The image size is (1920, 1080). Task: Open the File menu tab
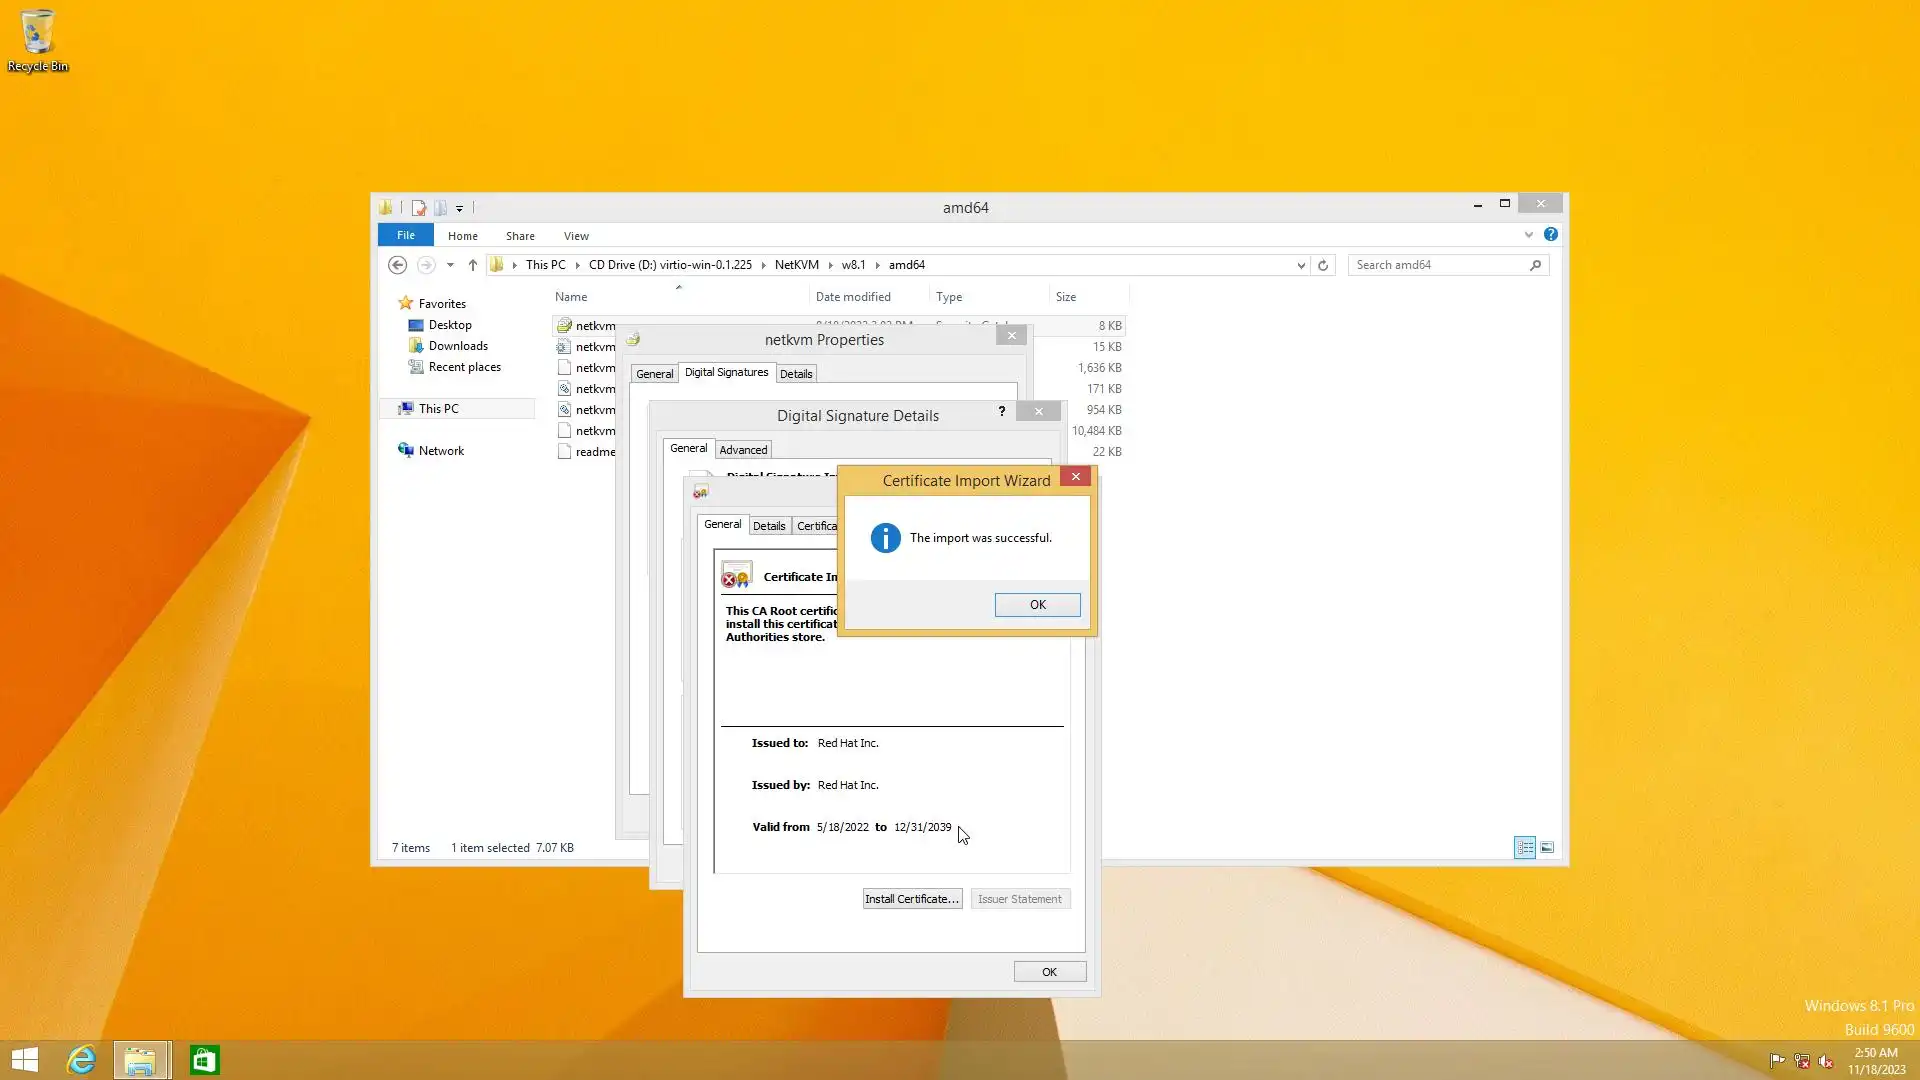point(405,235)
